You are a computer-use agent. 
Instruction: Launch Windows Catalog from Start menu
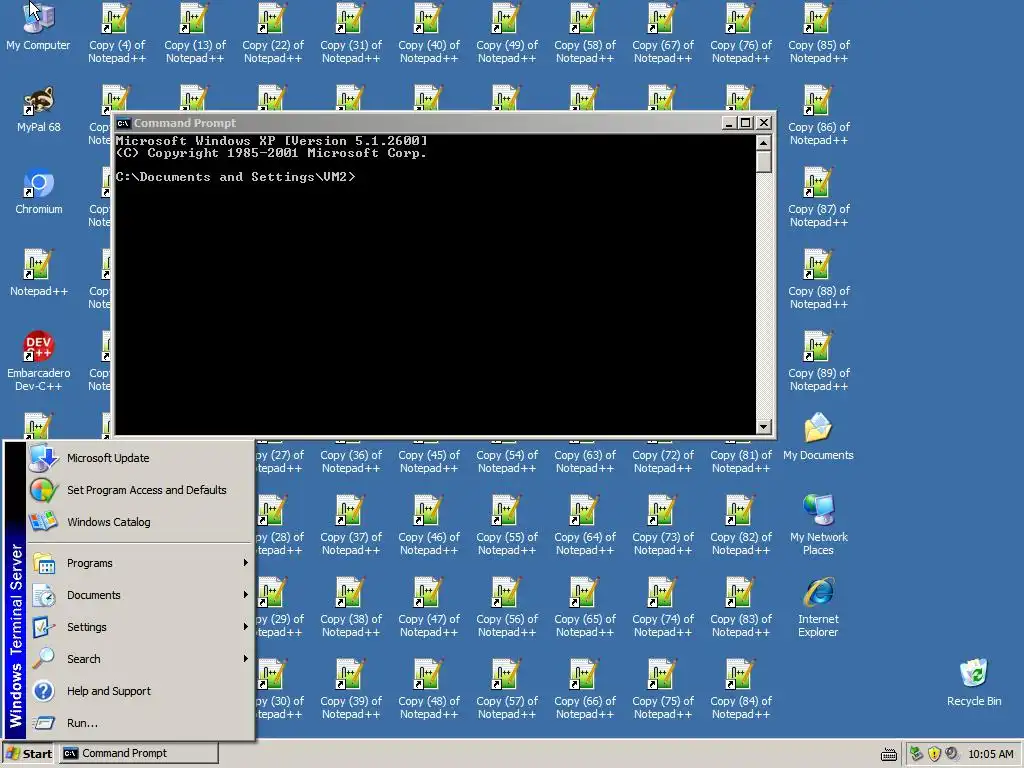tap(139, 522)
